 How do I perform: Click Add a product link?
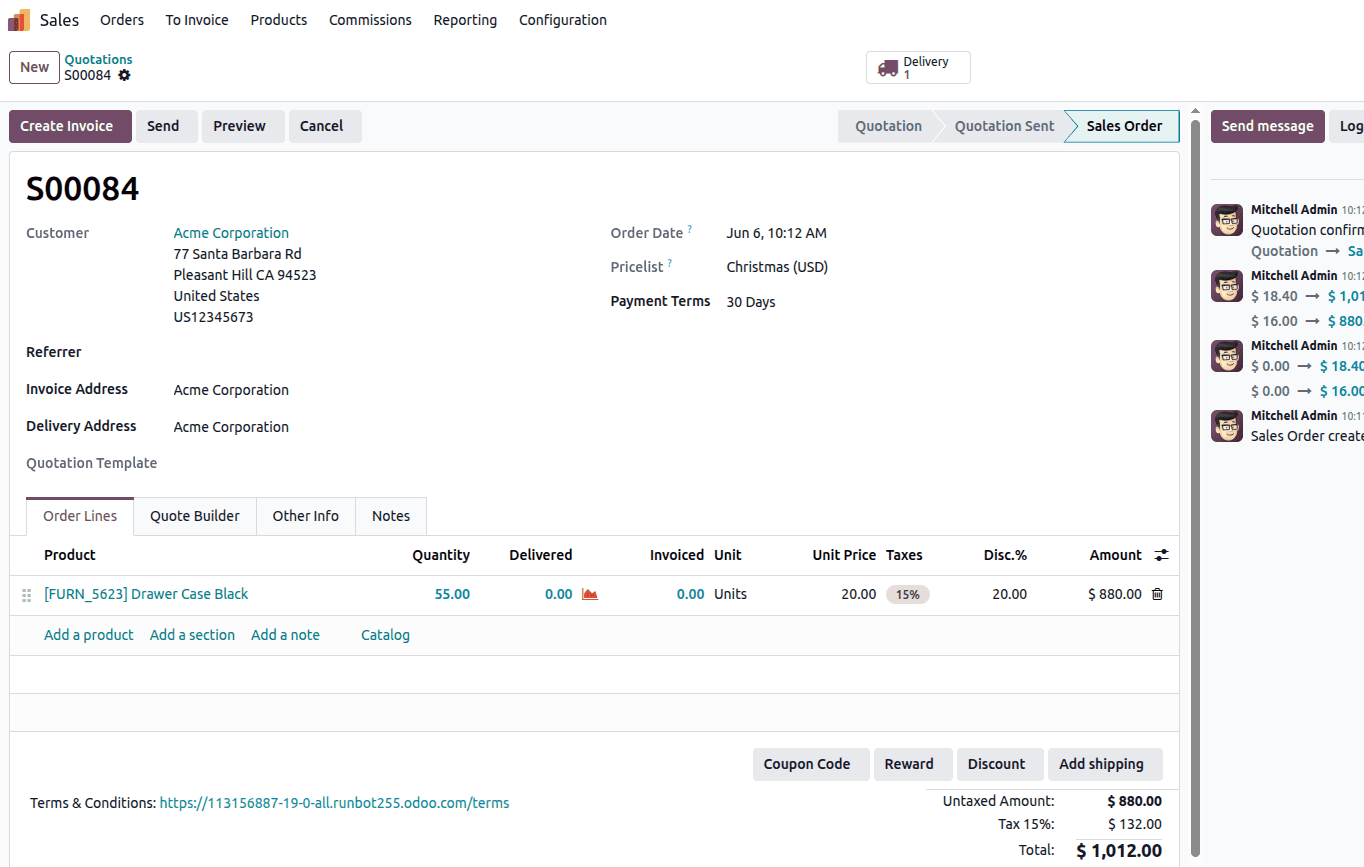pyautogui.click(x=88, y=635)
